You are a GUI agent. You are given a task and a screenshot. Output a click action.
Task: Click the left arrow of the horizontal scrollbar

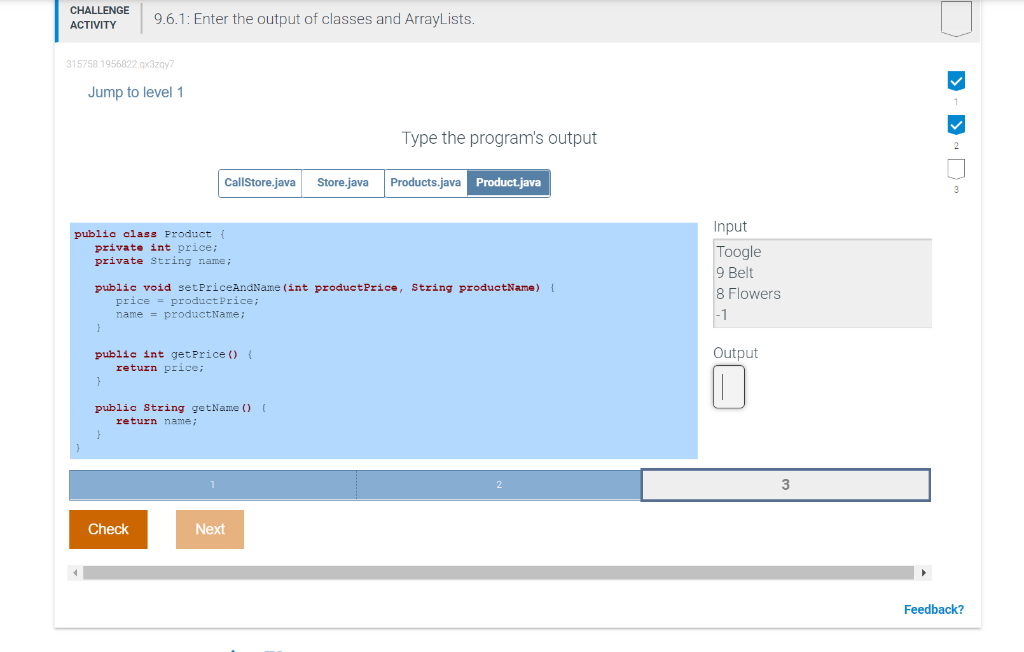click(x=75, y=572)
